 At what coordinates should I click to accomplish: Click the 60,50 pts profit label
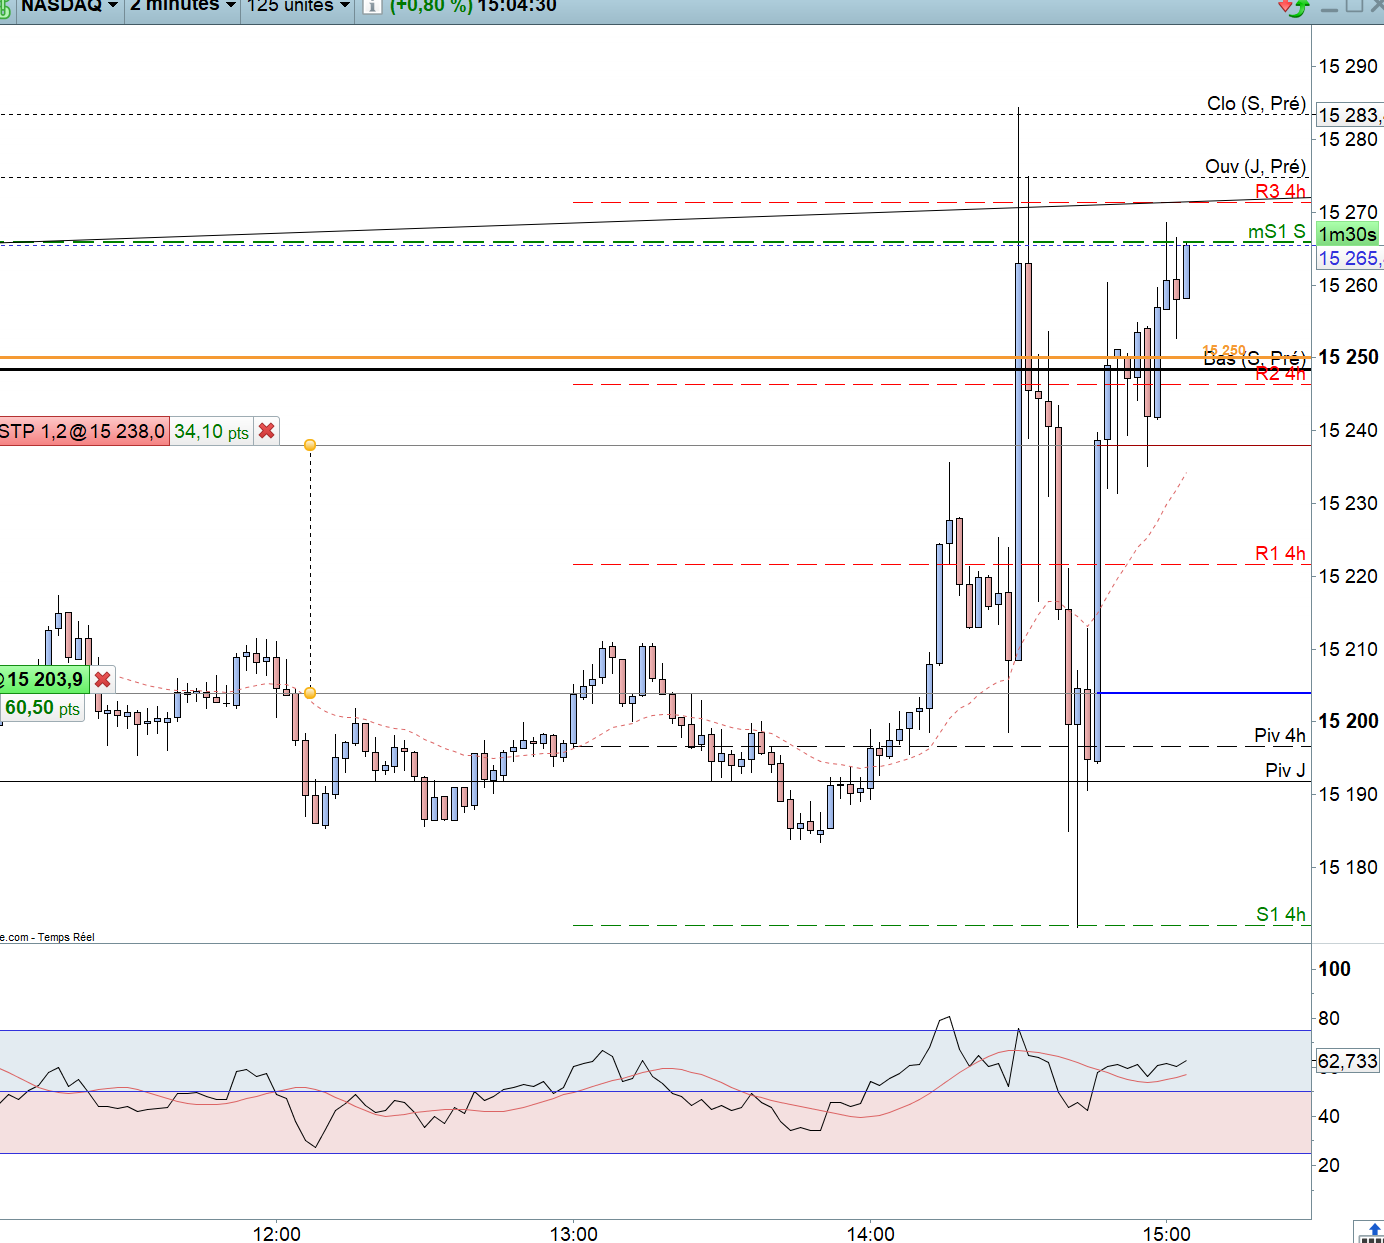42,708
